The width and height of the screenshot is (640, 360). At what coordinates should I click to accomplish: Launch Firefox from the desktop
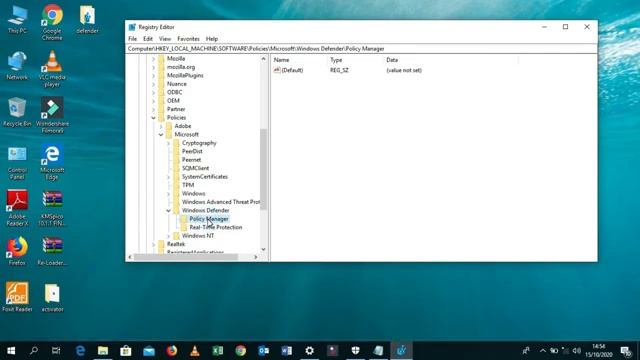(17, 251)
